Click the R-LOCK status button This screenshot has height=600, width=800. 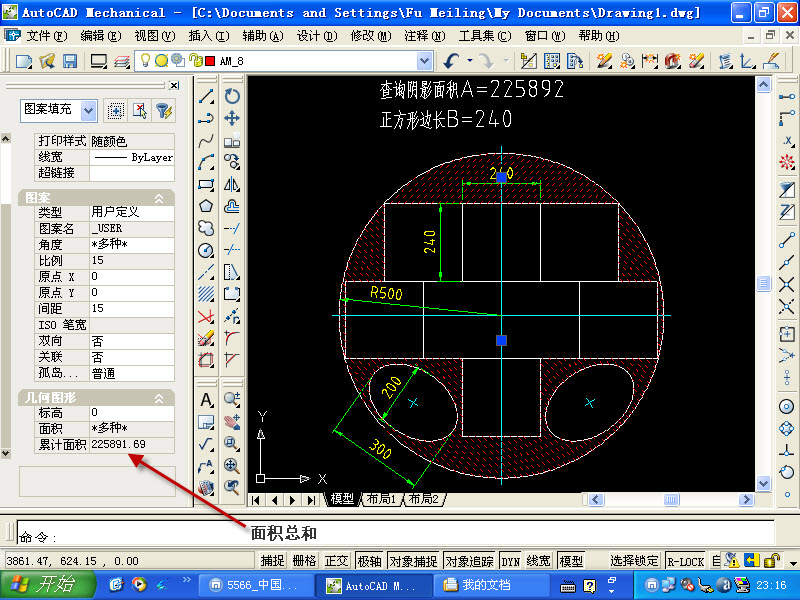click(685, 561)
